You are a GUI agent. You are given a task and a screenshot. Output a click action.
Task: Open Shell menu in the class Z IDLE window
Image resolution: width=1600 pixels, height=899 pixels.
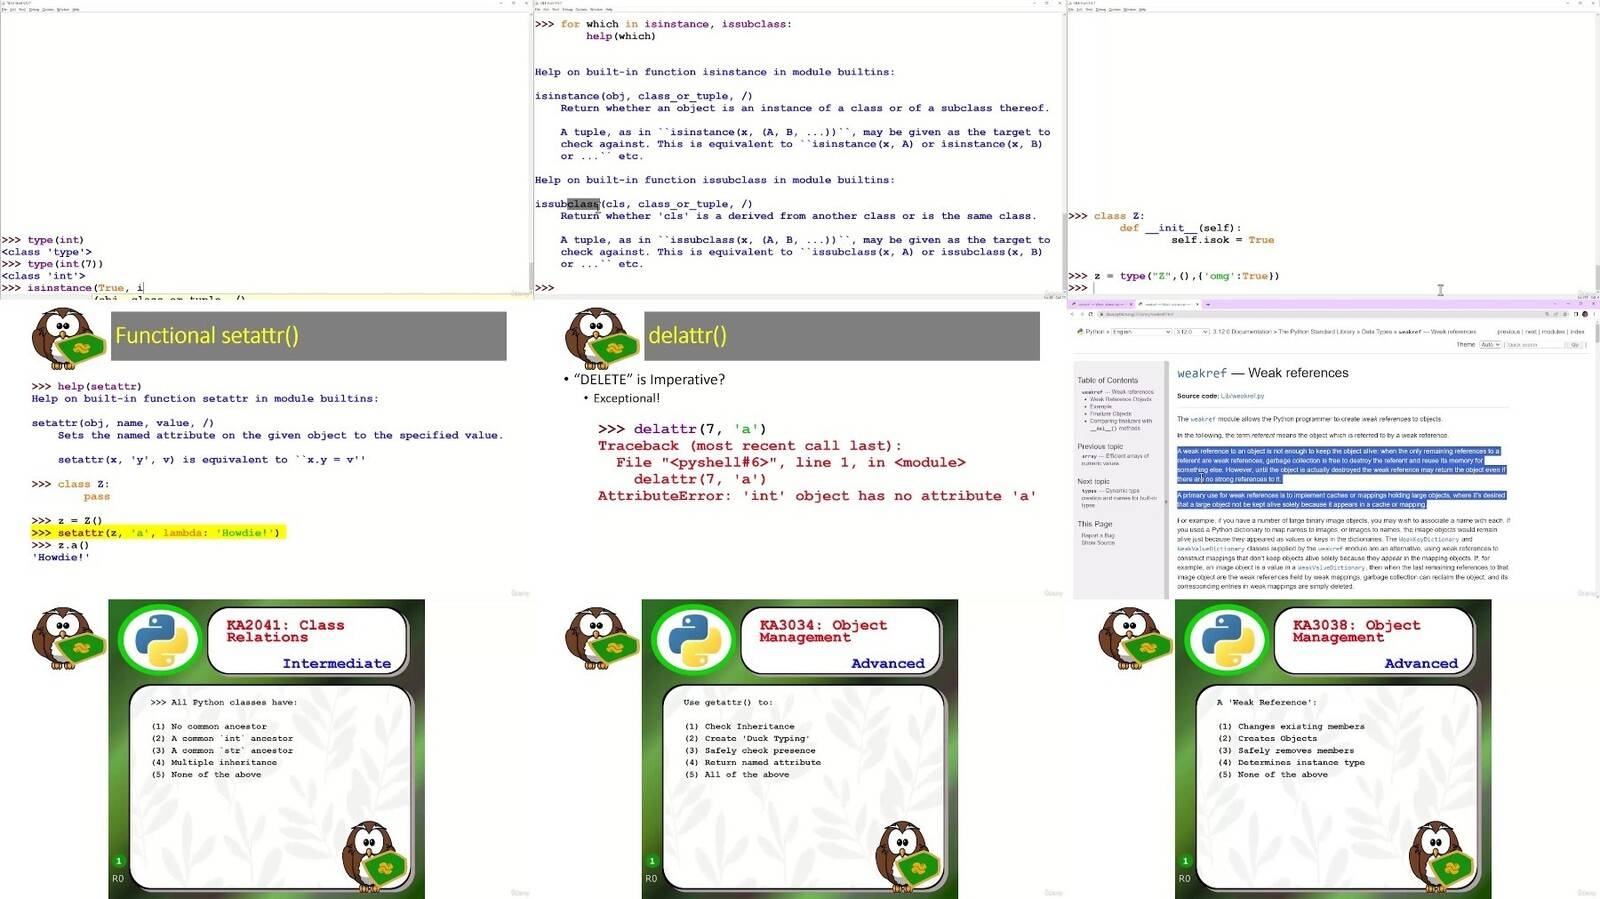click(1091, 9)
